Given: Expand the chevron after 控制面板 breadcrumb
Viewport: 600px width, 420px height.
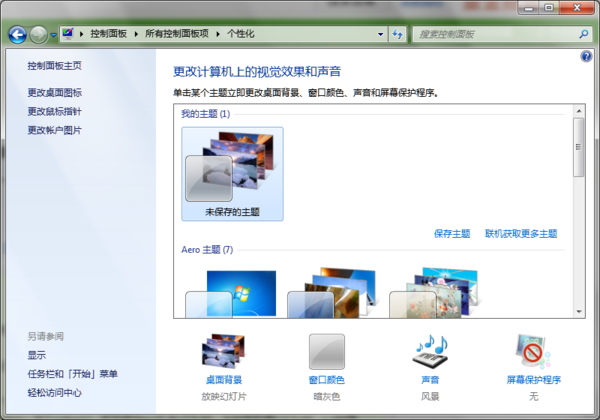Looking at the screenshot, I should point(136,34).
